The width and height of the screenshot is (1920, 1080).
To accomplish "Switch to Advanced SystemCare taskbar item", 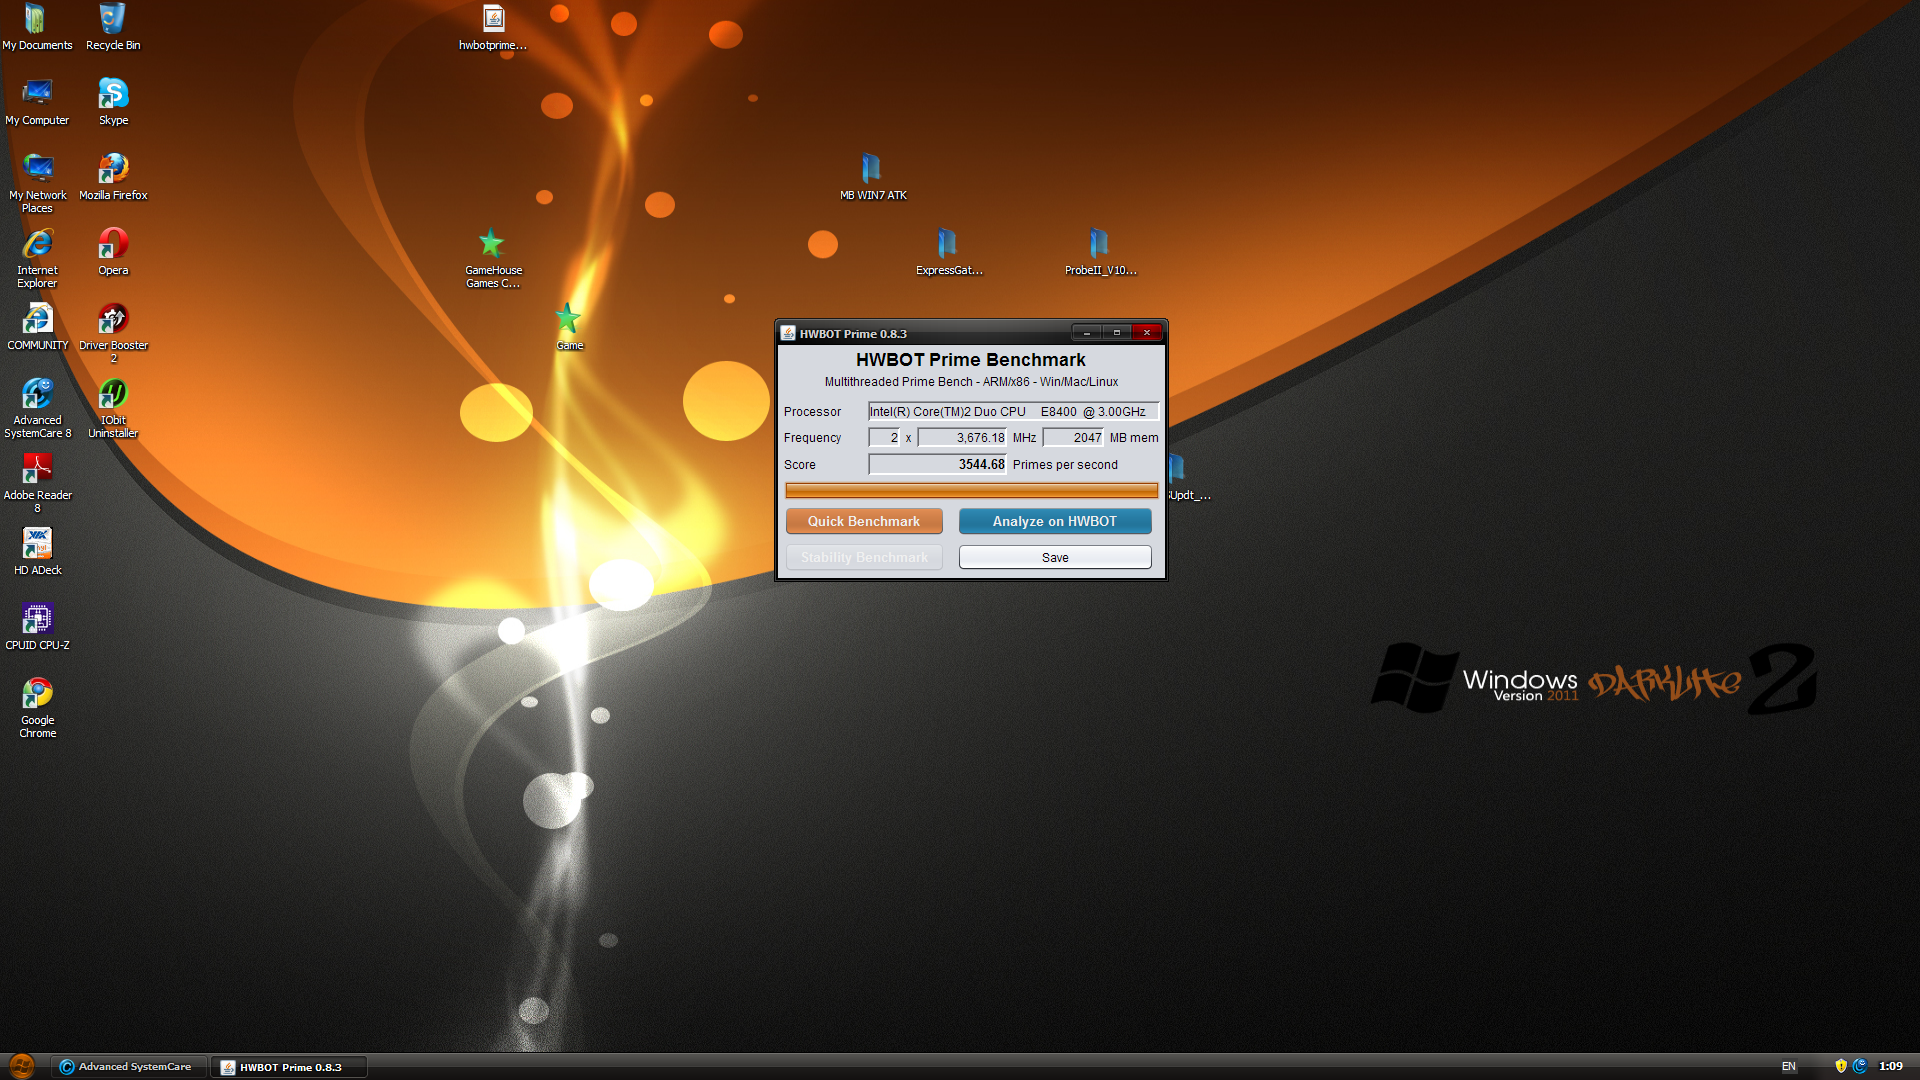I will pyautogui.click(x=129, y=1067).
